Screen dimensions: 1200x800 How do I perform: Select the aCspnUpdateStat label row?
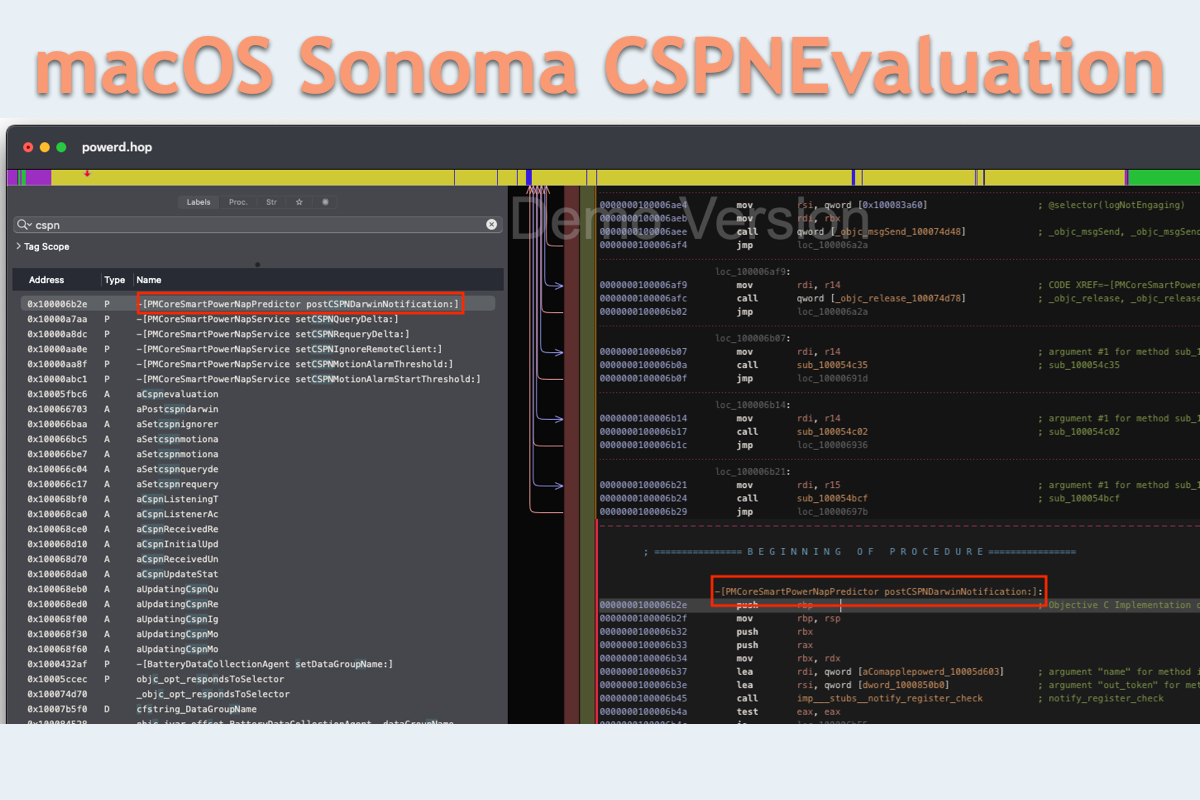pos(258,574)
